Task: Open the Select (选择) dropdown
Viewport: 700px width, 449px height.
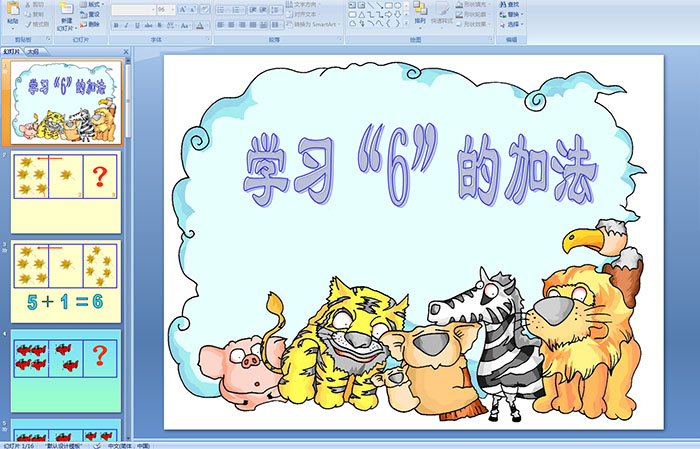Action: coord(512,24)
